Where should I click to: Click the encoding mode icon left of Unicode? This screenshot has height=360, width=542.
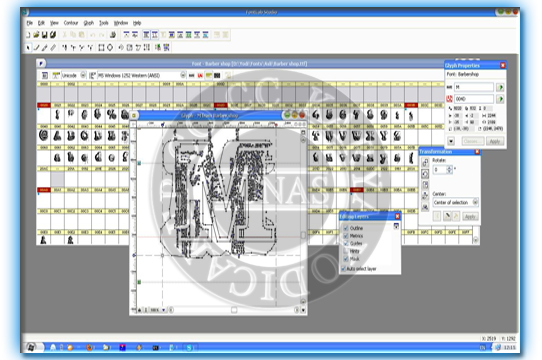click(56, 75)
